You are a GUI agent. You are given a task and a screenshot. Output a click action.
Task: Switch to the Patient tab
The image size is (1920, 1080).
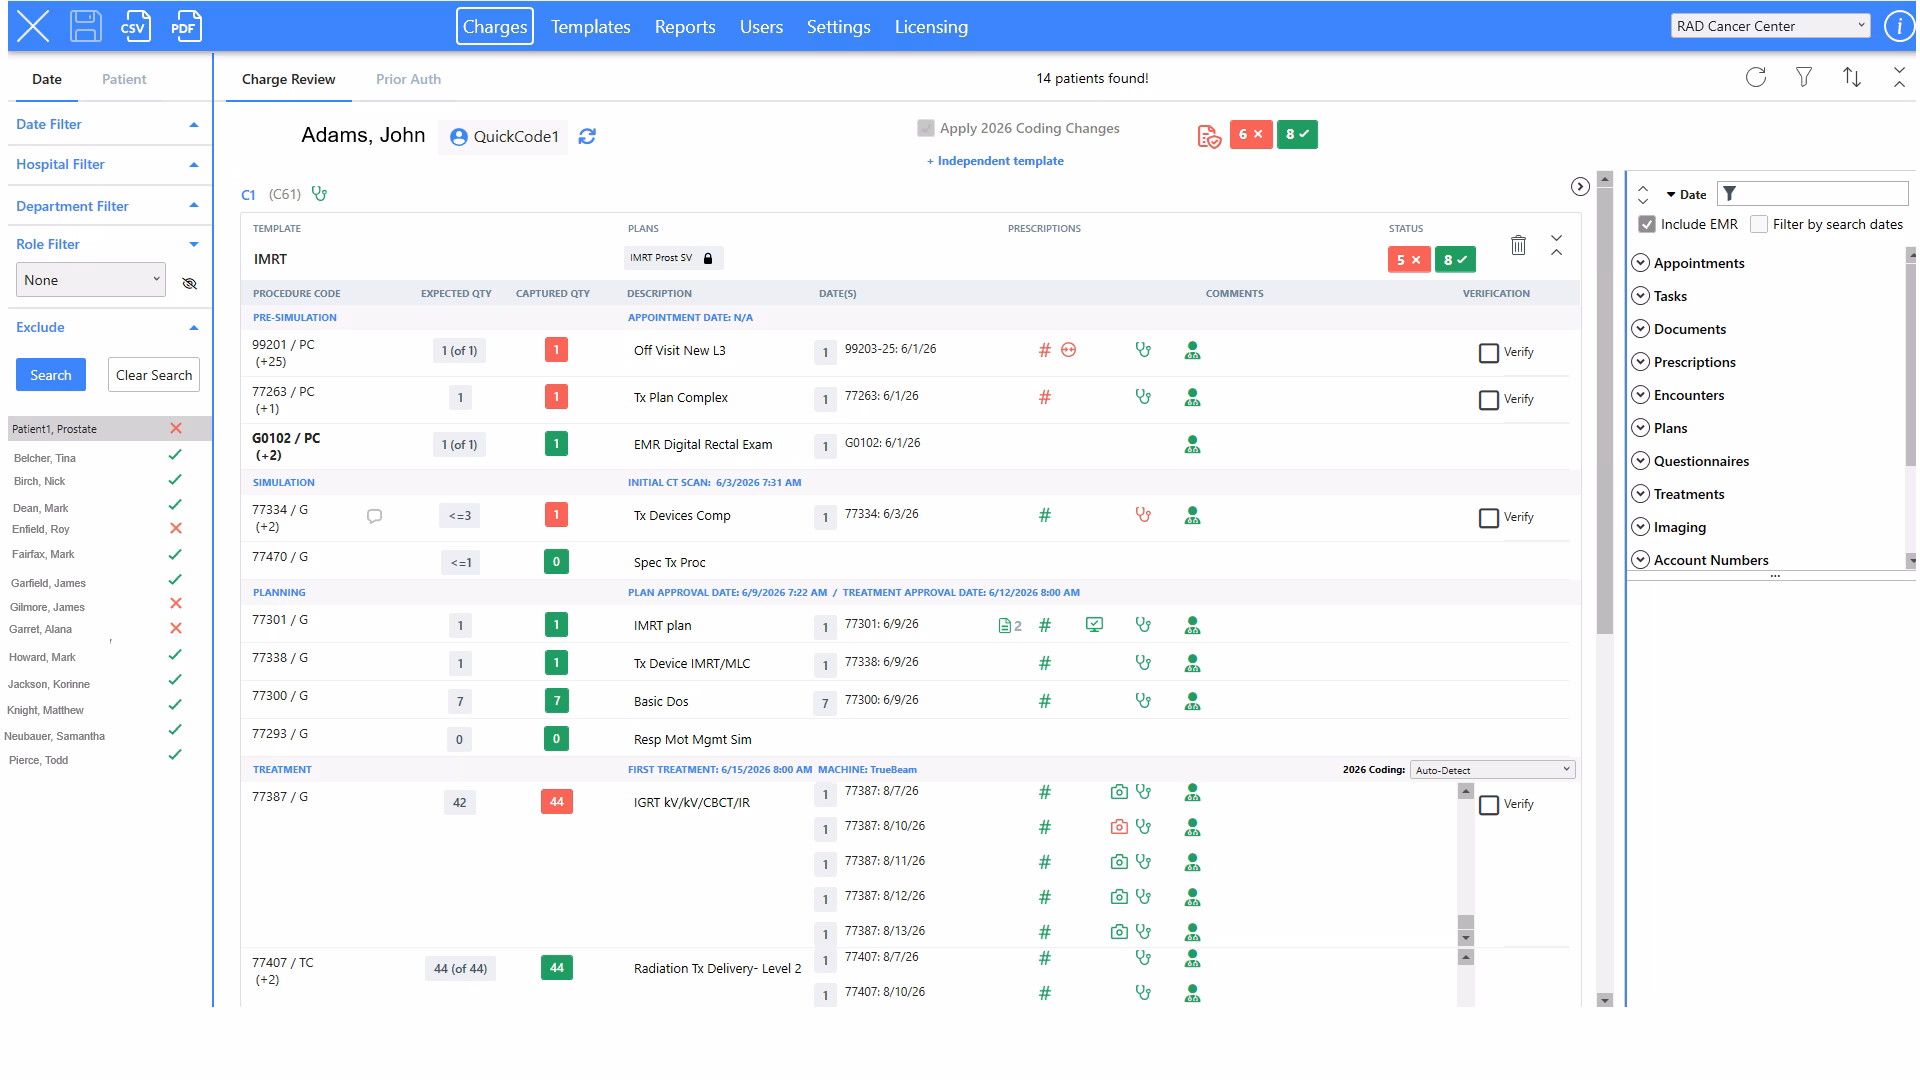coord(124,79)
